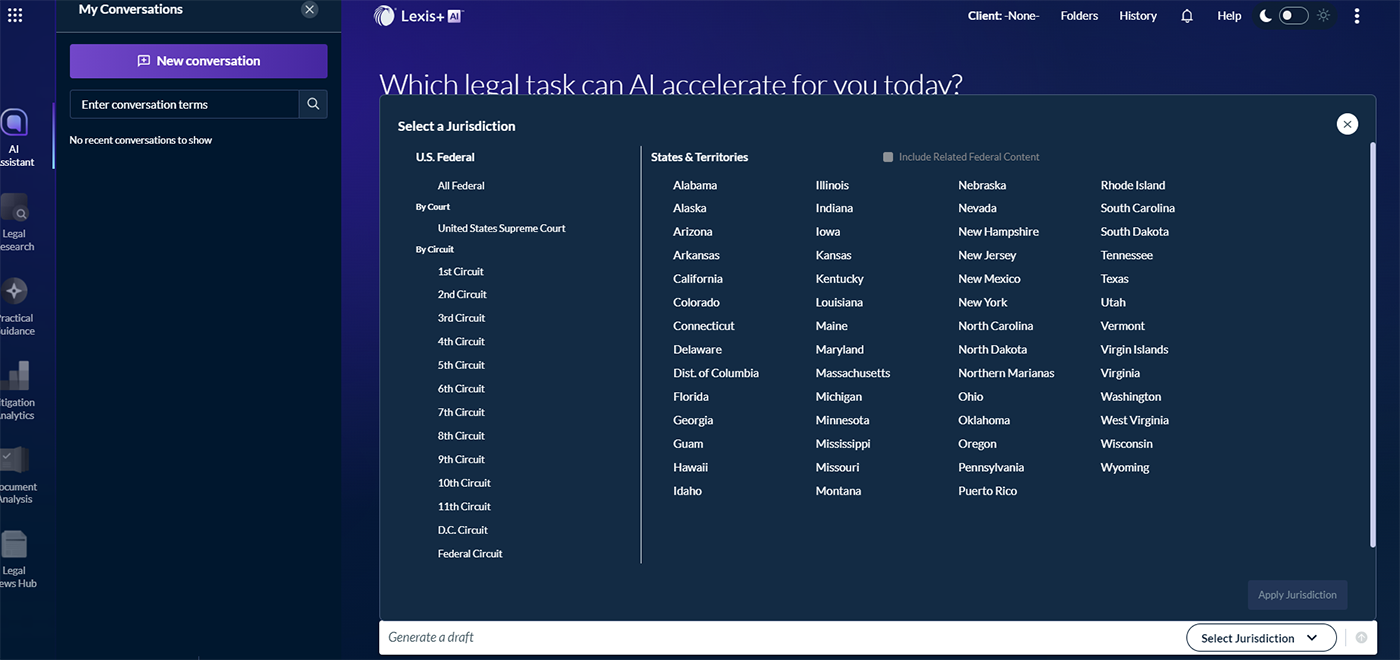Choose Wyoming

(1125, 468)
